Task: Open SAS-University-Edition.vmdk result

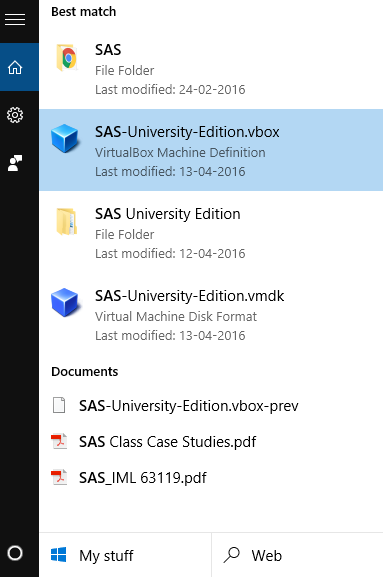Action: [x=211, y=314]
